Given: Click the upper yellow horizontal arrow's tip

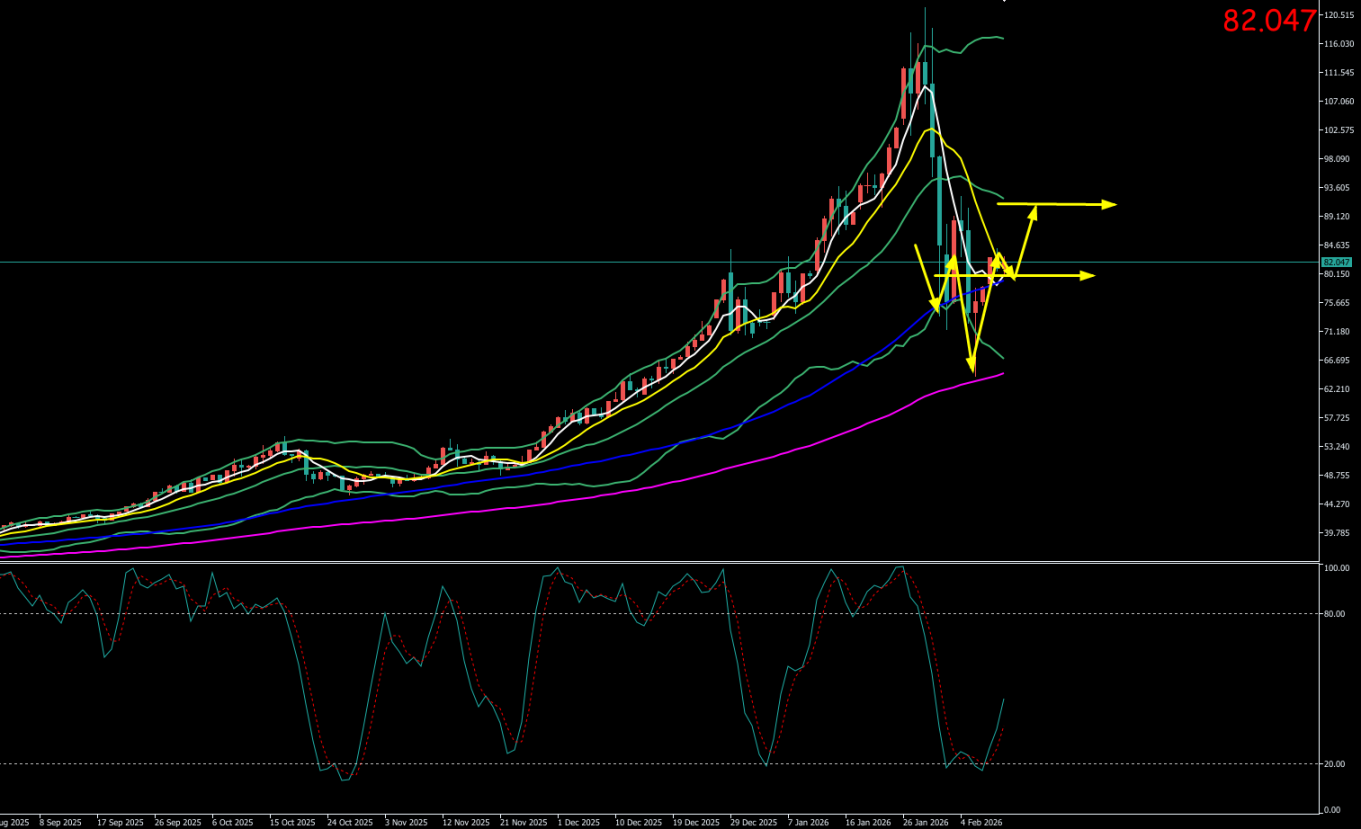Looking at the screenshot, I should [1112, 204].
